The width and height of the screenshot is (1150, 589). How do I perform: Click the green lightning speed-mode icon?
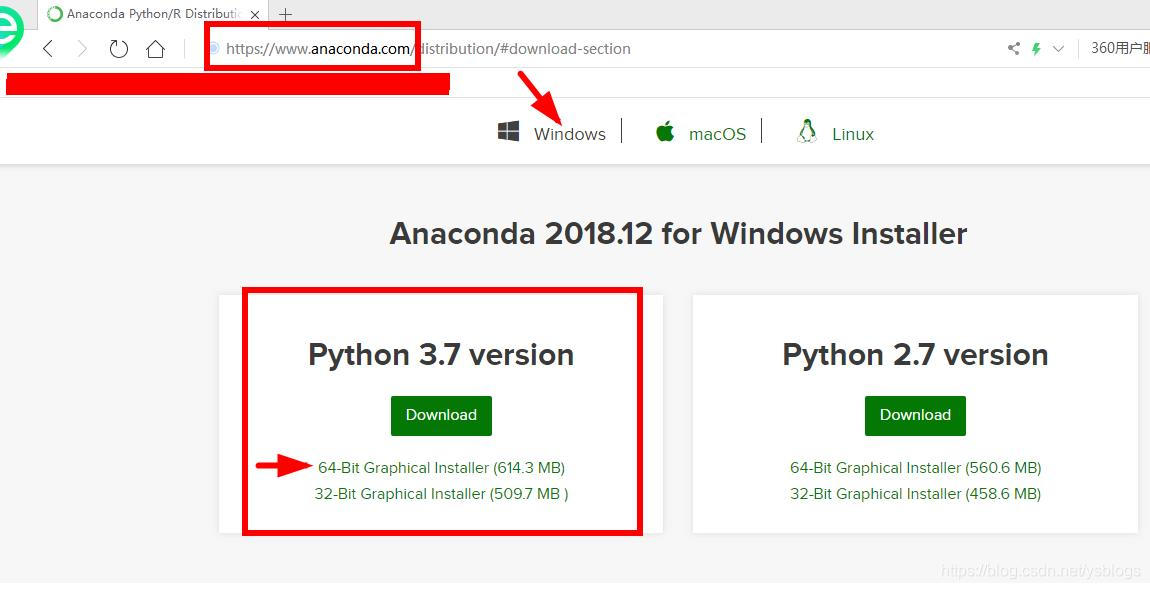click(1036, 49)
